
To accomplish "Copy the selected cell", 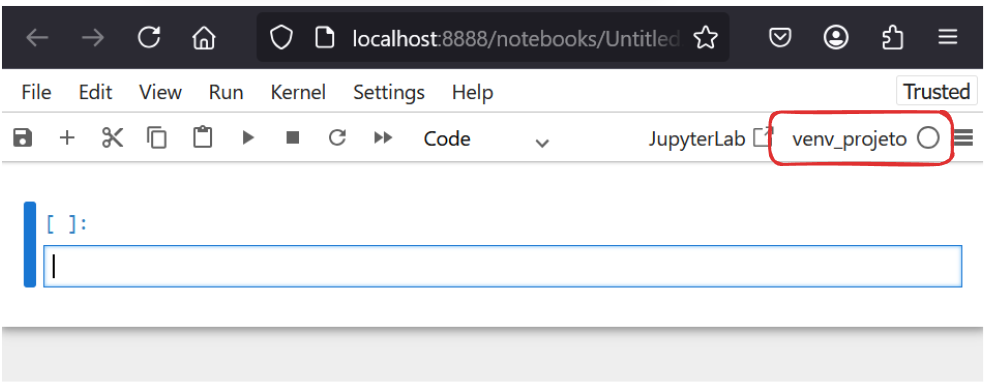I will coord(156,138).
